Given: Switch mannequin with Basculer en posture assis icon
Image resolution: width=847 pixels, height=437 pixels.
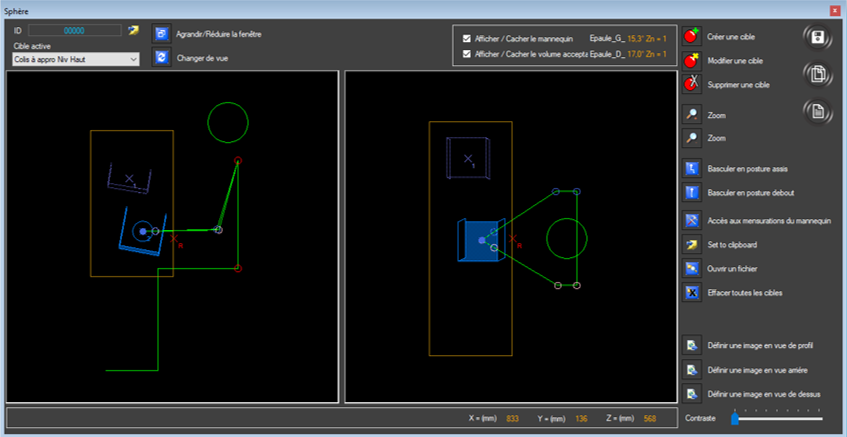Looking at the screenshot, I should 692,168.
